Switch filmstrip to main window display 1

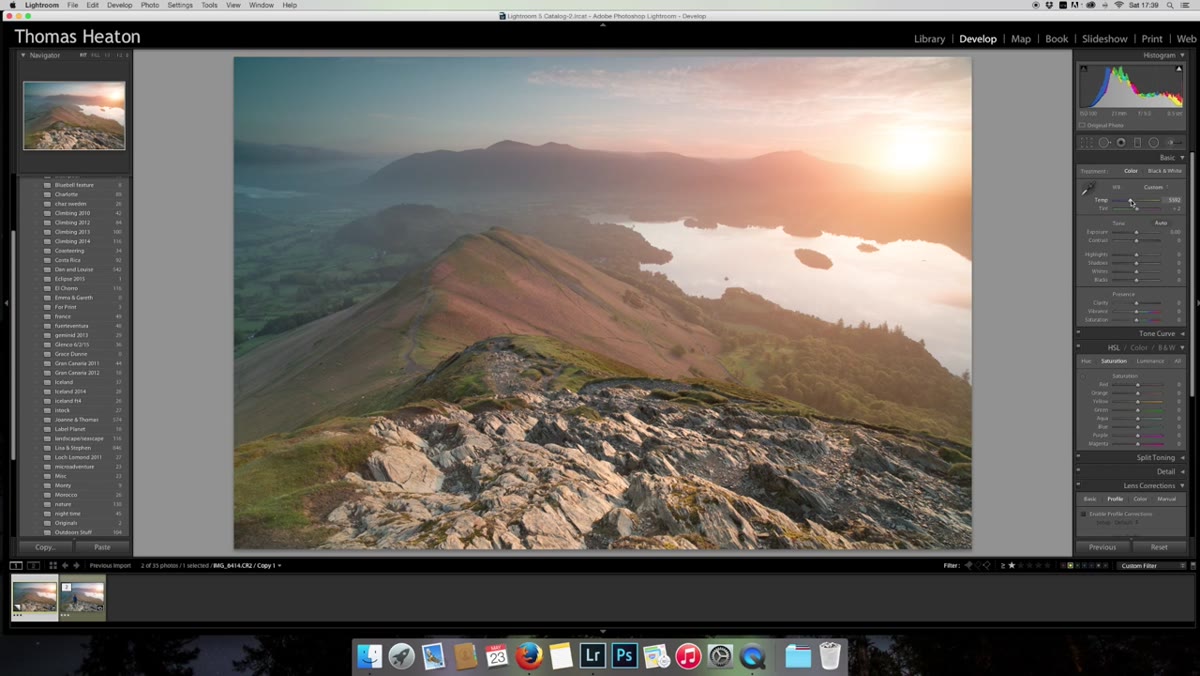pyautogui.click(x=16, y=566)
